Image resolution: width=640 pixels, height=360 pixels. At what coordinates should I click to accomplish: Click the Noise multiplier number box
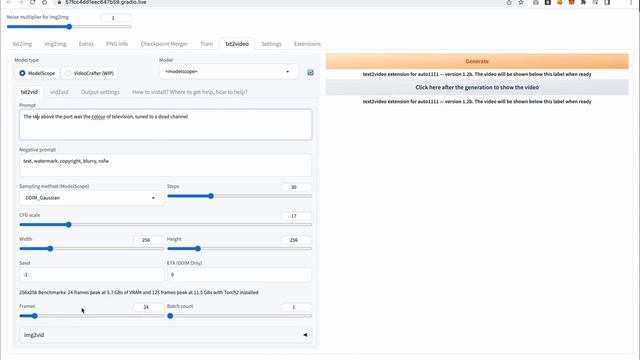pos(116,18)
